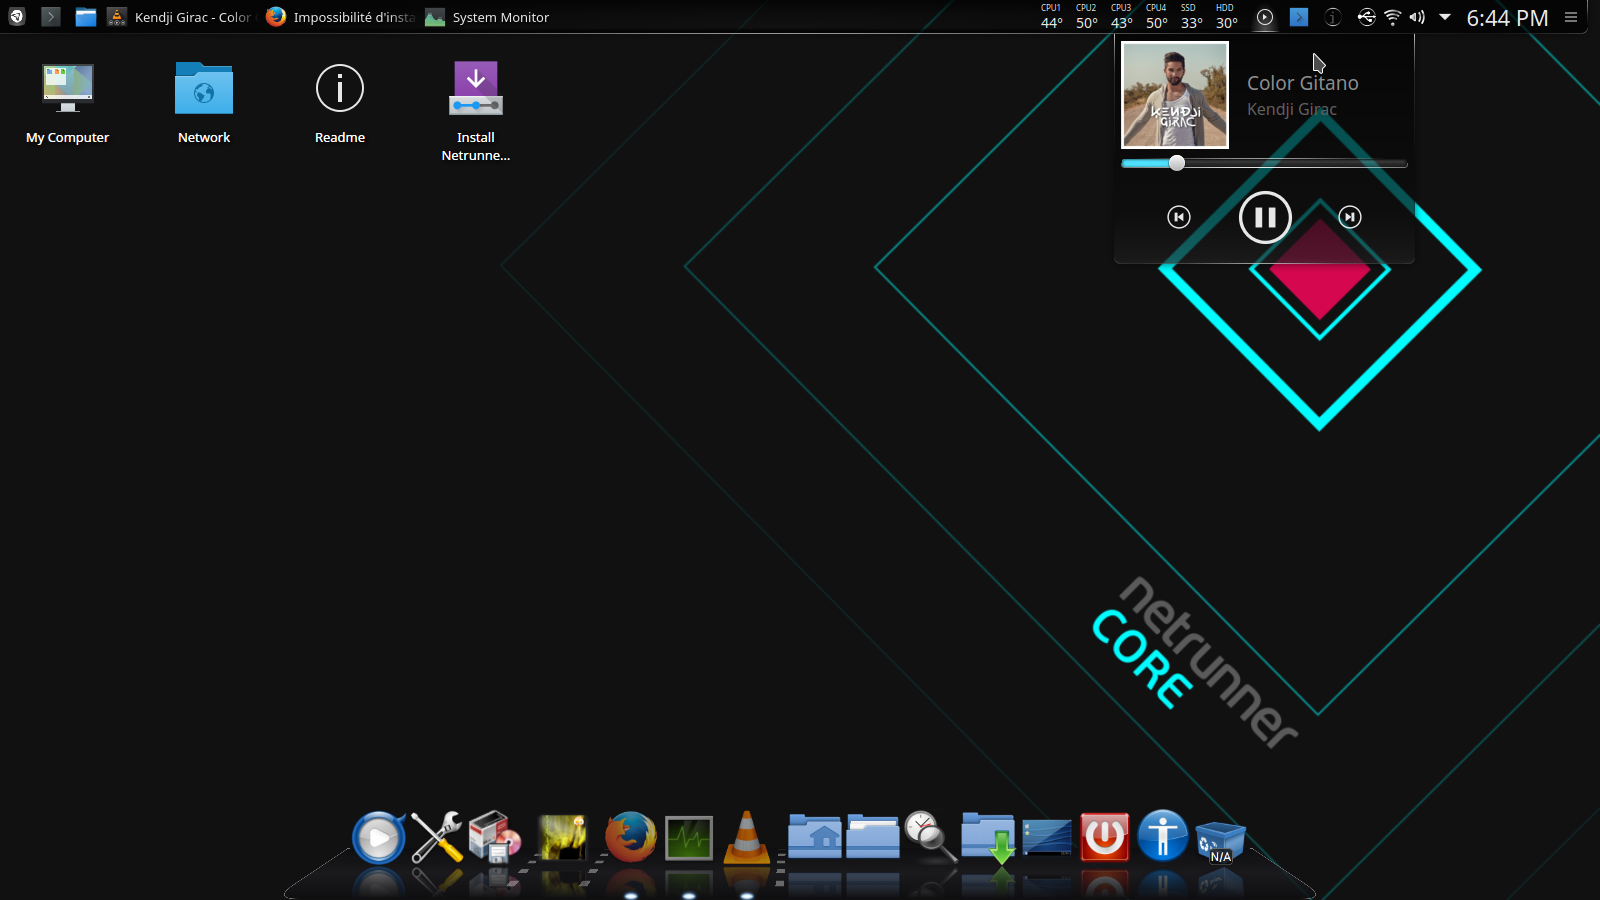Click the dimmed info tray icon
The image size is (1600, 900).
click(1332, 17)
